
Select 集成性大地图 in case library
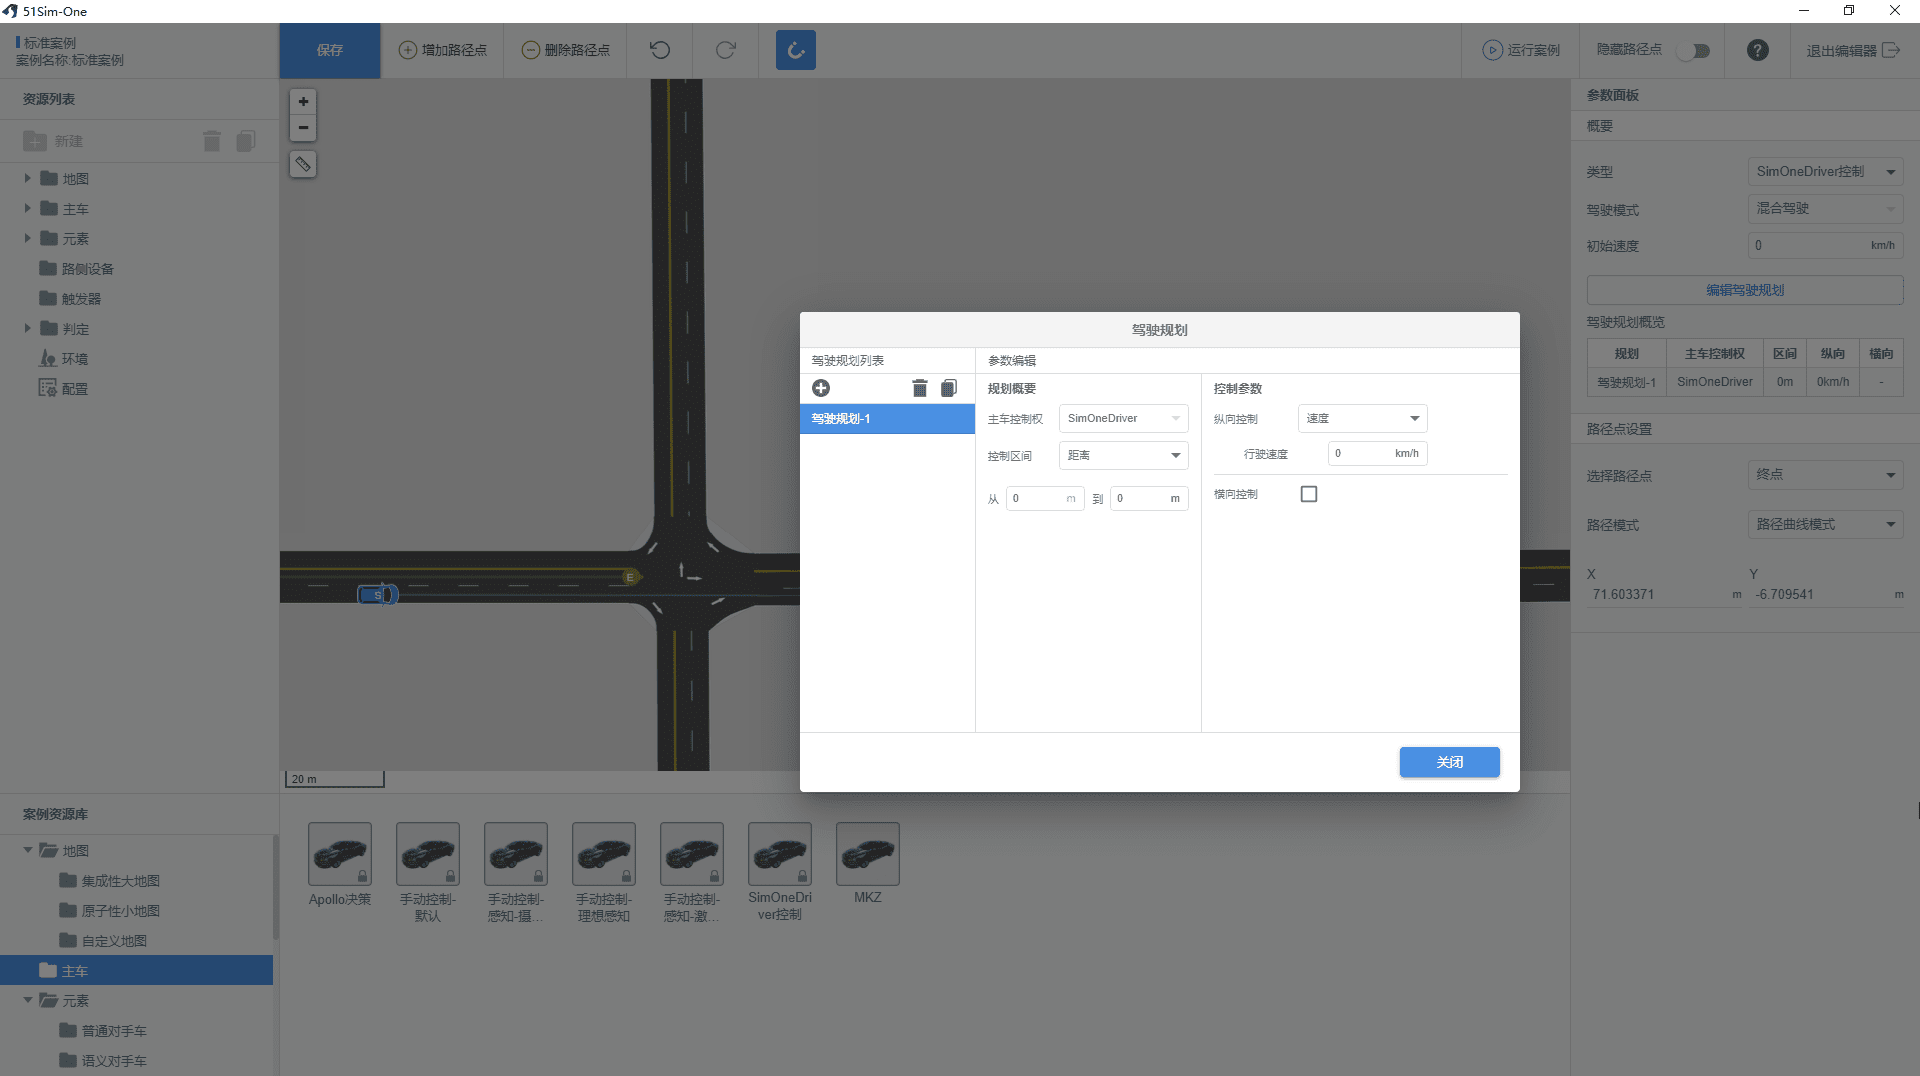coord(121,881)
